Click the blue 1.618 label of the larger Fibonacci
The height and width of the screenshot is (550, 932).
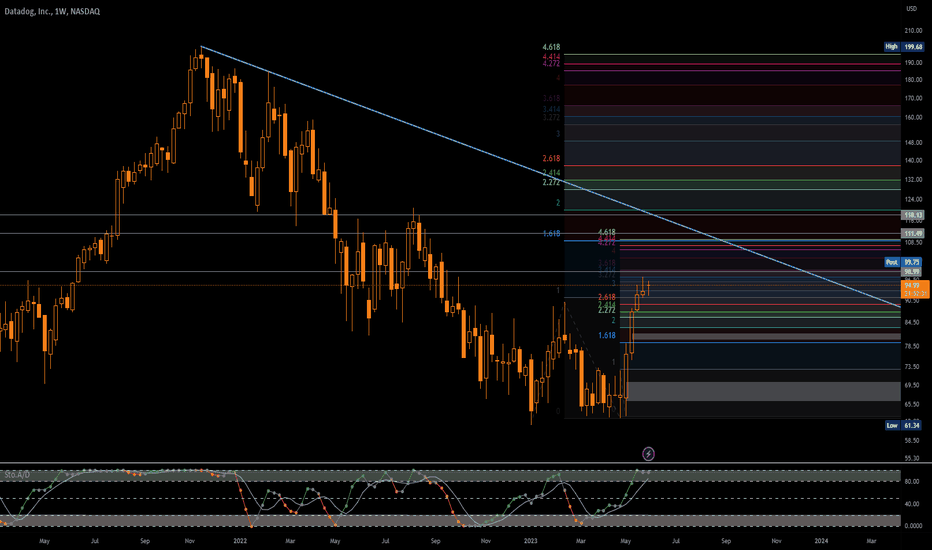click(x=551, y=234)
